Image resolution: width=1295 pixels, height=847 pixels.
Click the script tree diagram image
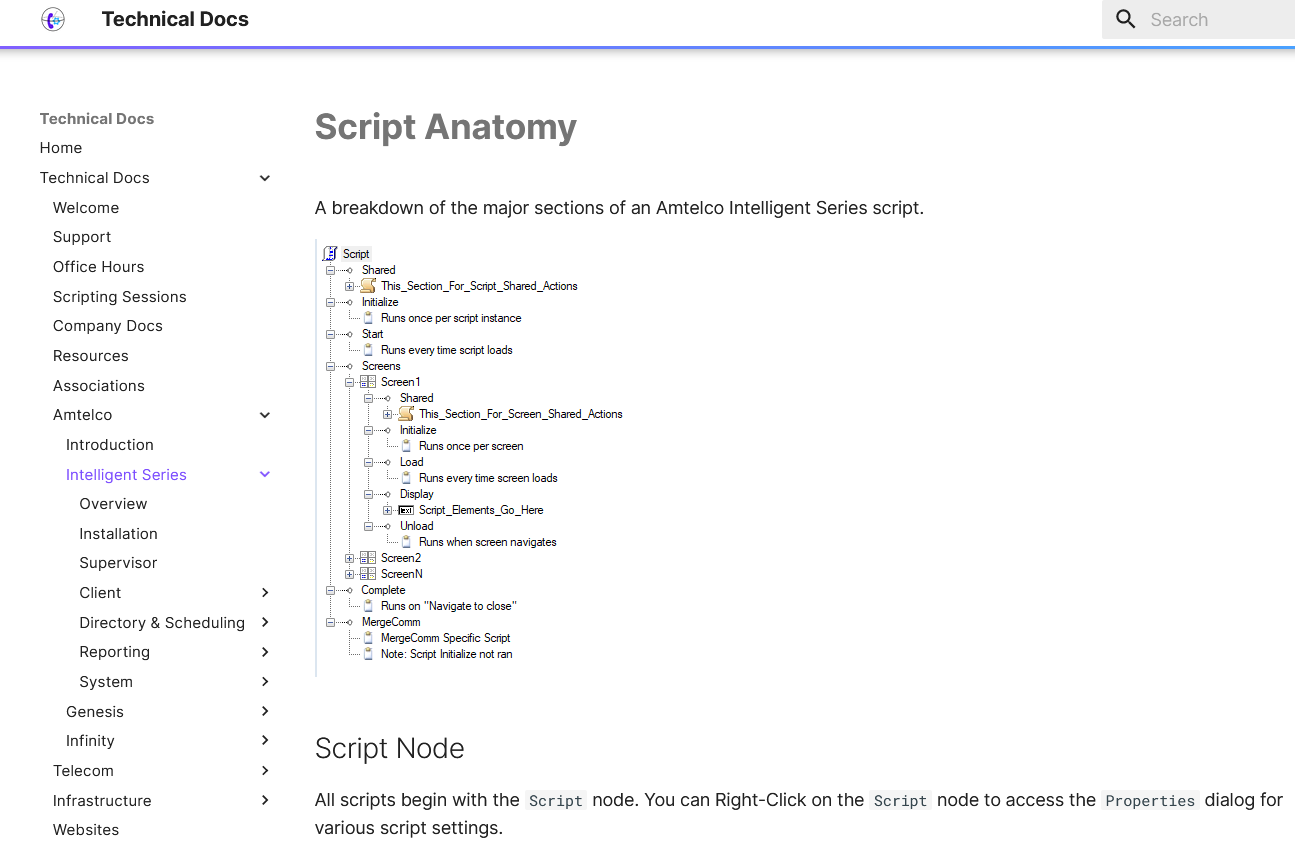click(470, 455)
